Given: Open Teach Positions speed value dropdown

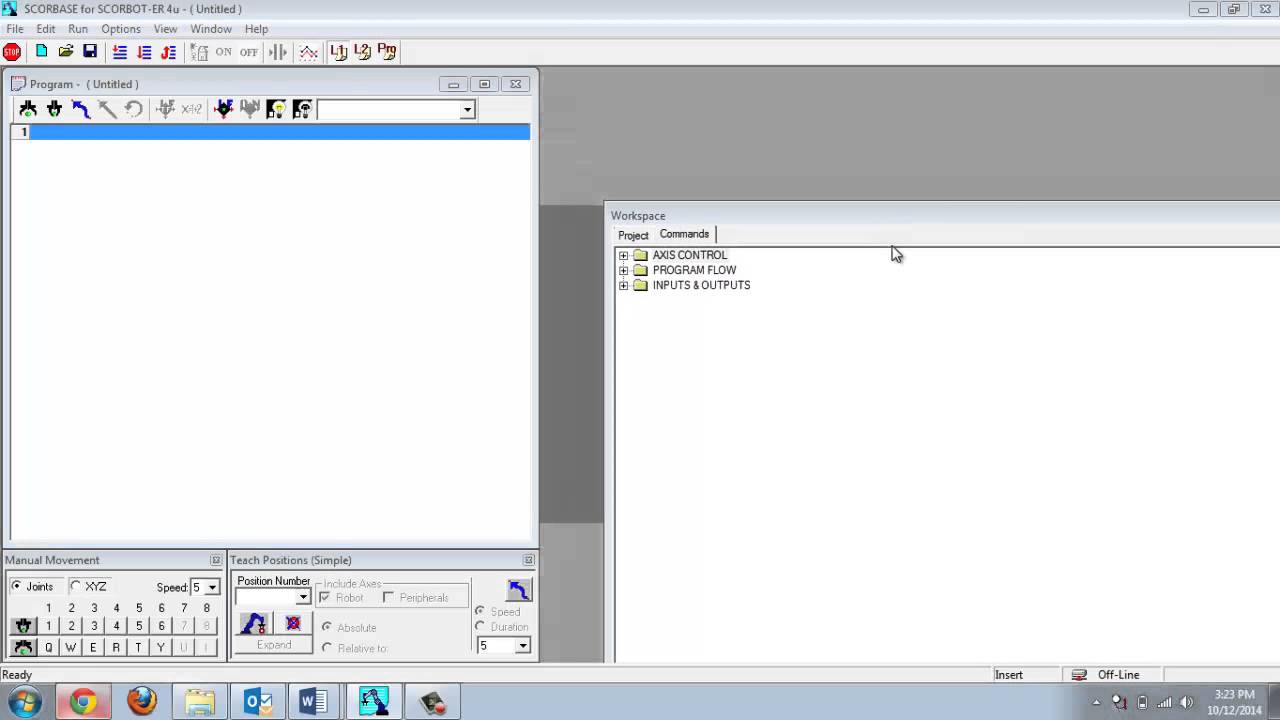Looking at the screenshot, I should pos(522,646).
